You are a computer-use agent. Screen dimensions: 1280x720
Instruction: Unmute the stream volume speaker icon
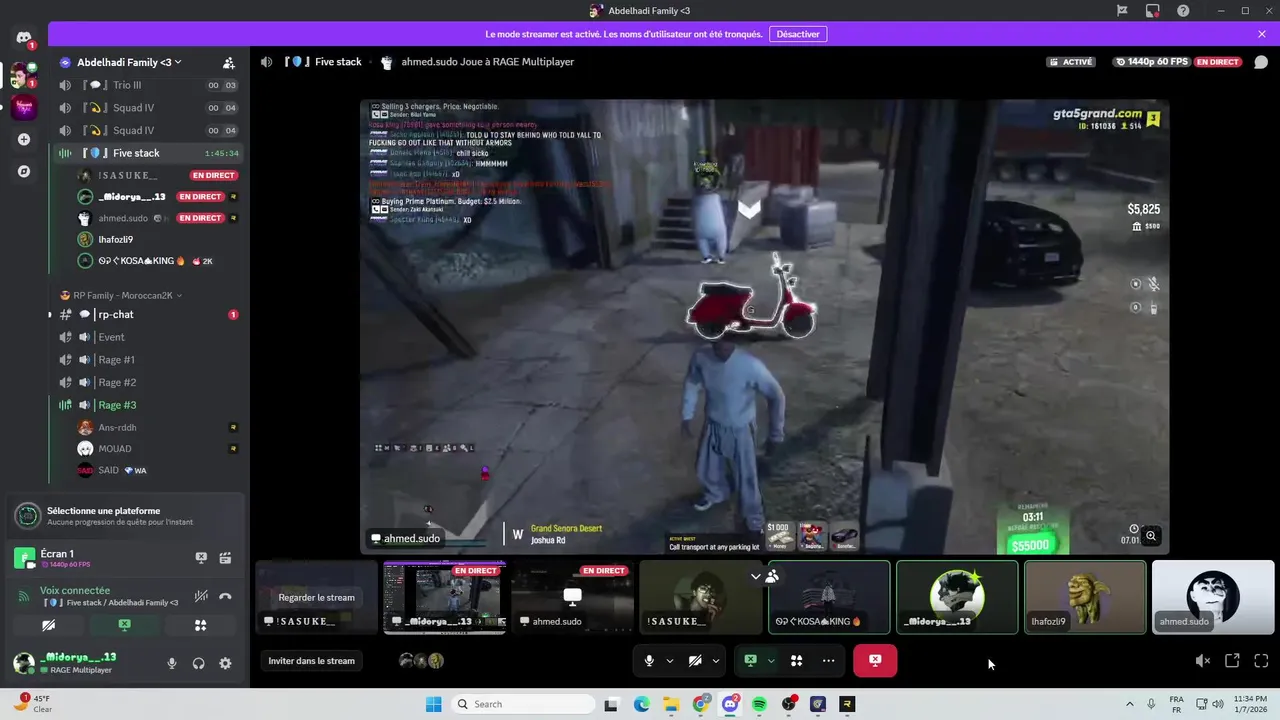(1203, 661)
